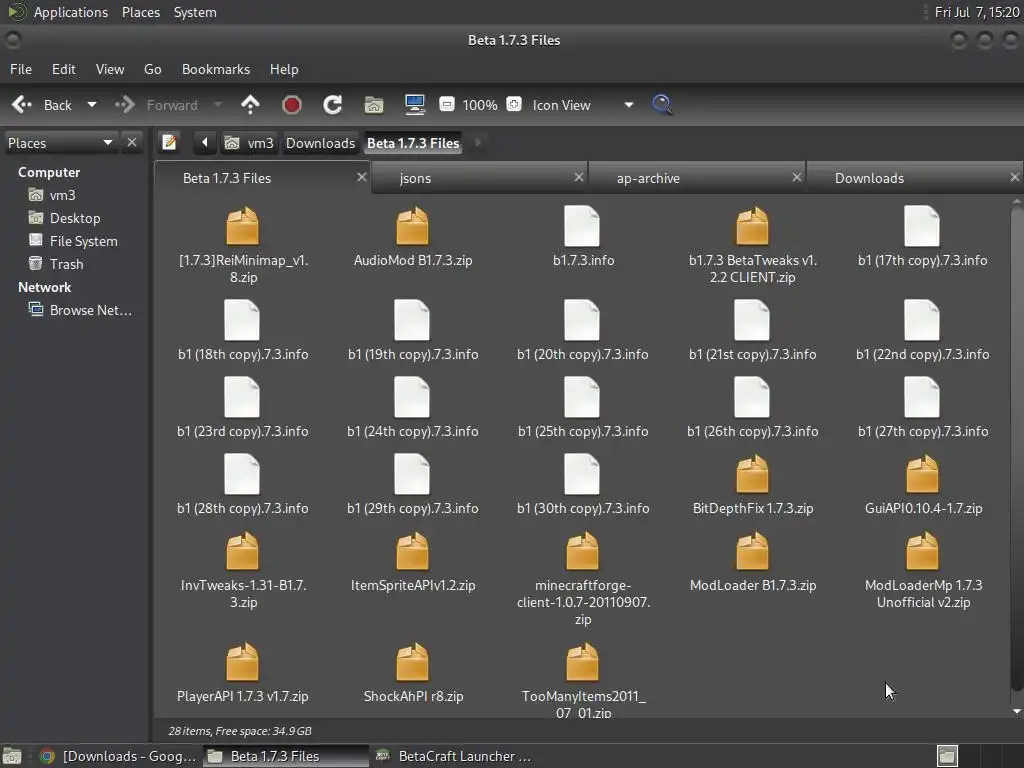Open the File menu
1024x768 pixels.
(x=21, y=69)
